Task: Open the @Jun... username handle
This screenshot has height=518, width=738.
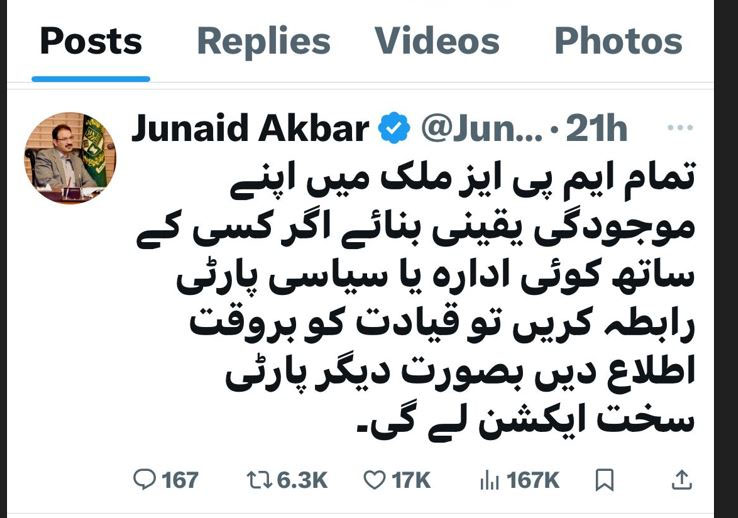Action: (x=482, y=128)
